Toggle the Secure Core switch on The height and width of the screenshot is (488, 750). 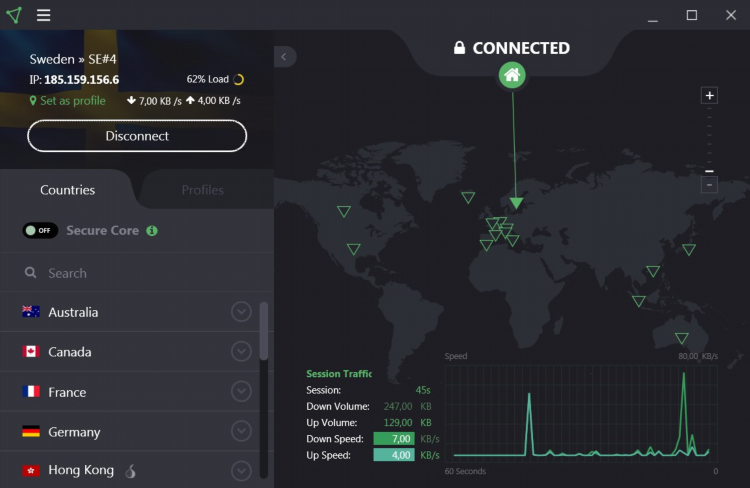tap(40, 231)
